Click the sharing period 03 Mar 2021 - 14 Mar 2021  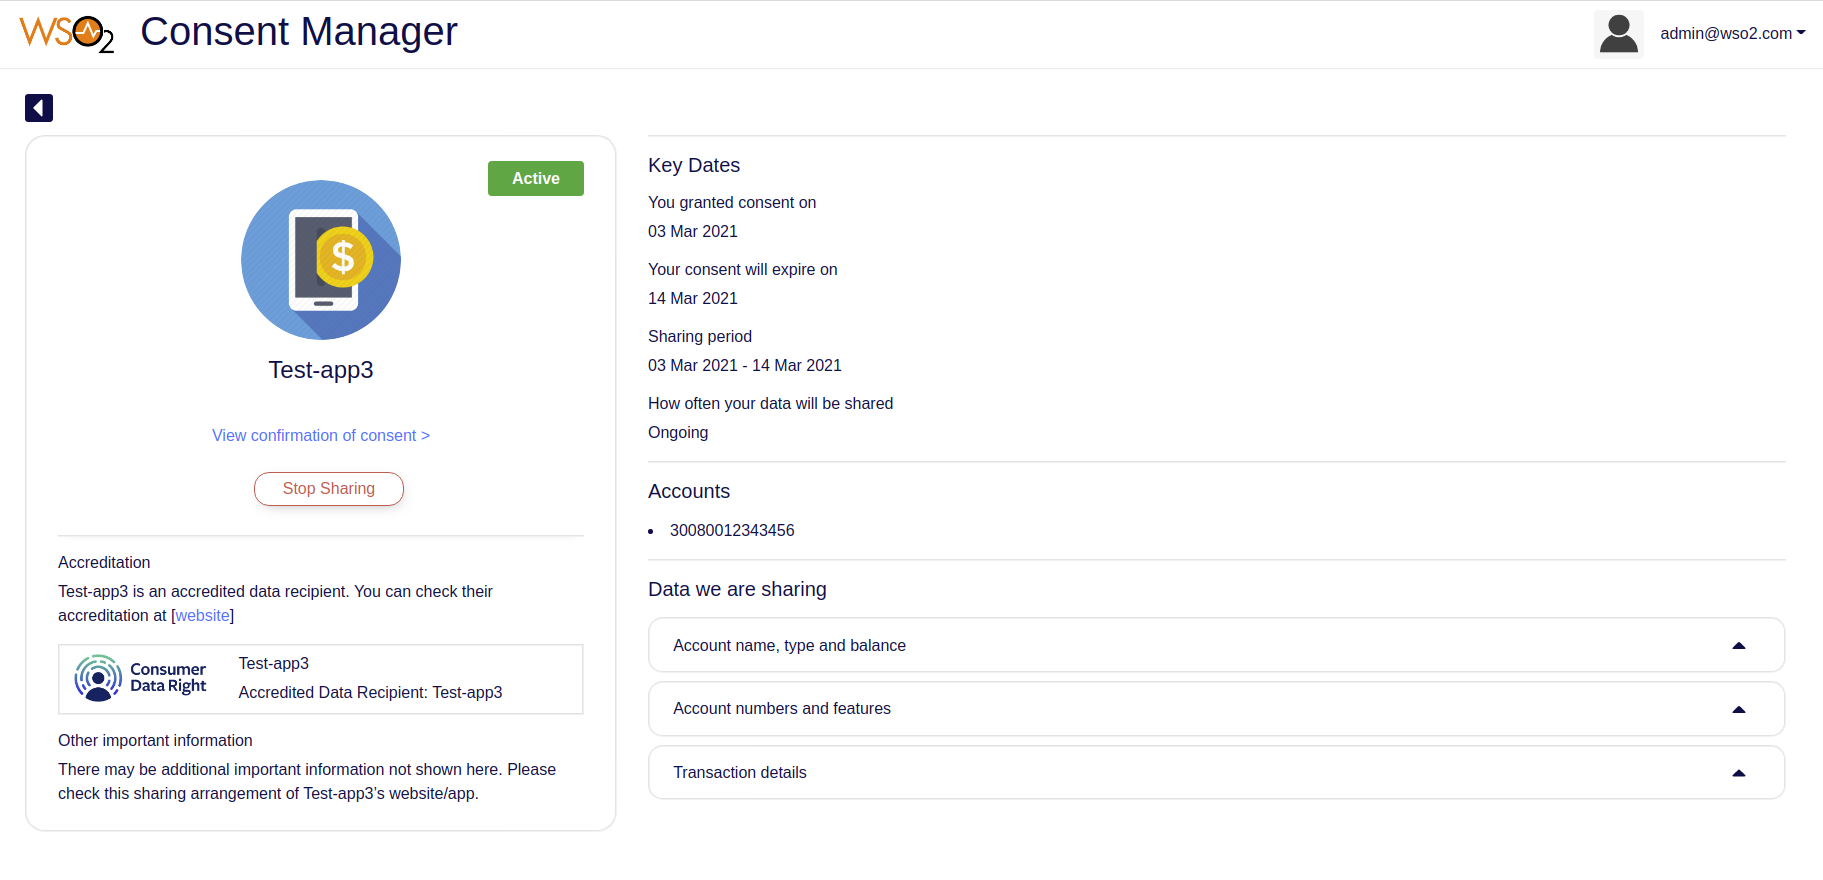(745, 366)
